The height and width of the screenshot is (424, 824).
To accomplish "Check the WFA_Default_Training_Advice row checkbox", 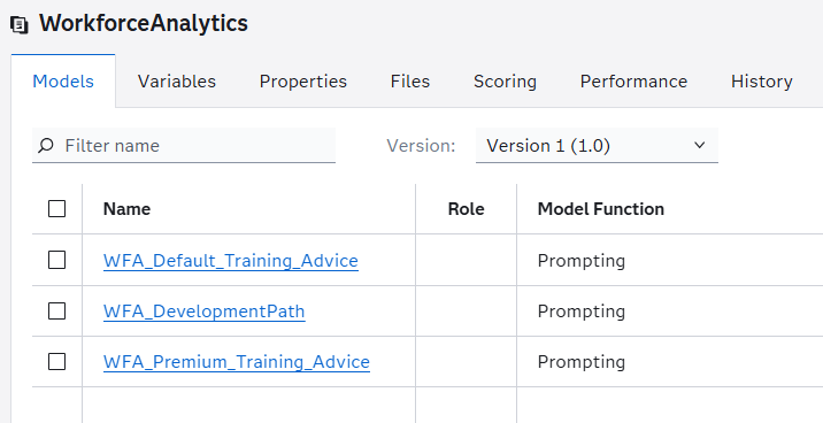I will point(57,260).
